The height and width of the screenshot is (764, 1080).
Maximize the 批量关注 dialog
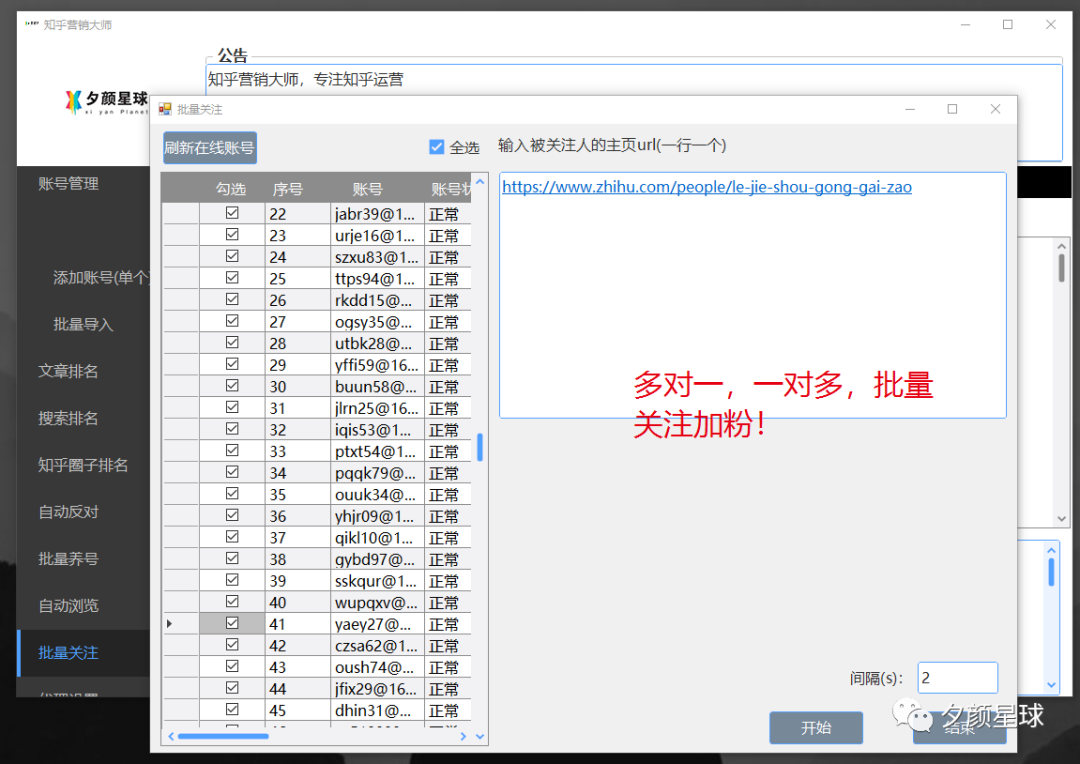point(952,109)
